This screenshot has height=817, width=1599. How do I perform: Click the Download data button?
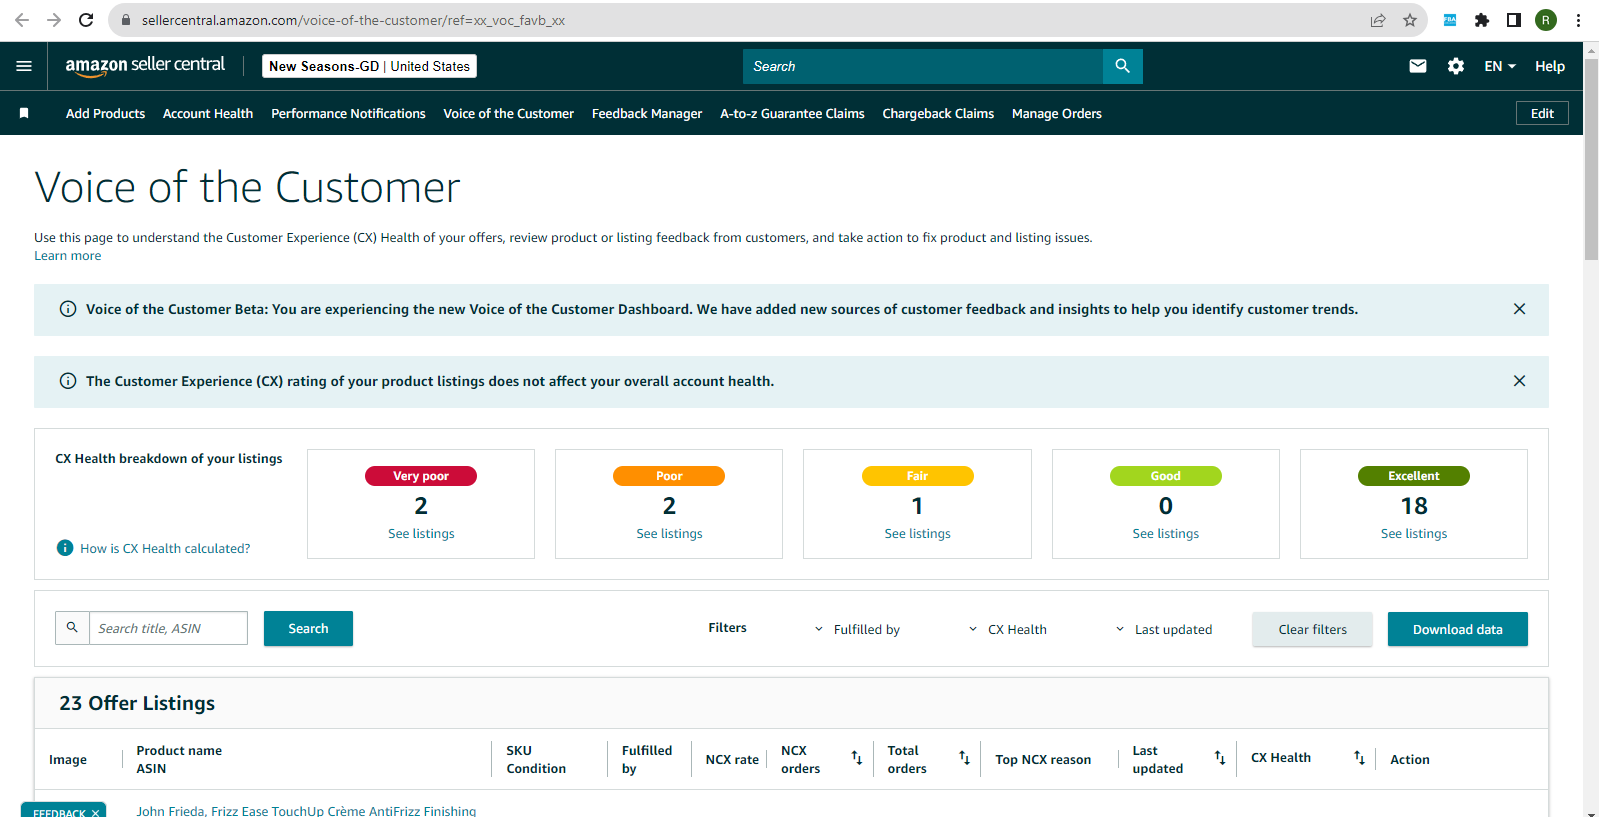point(1457,629)
